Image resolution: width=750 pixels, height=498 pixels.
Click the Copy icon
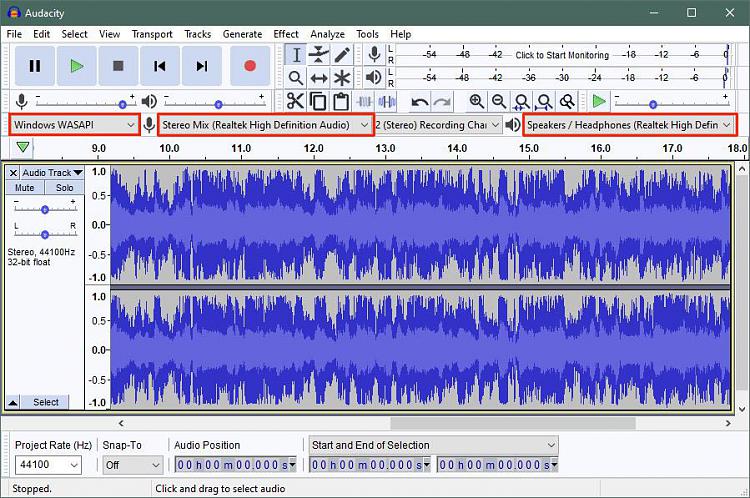coord(318,101)
